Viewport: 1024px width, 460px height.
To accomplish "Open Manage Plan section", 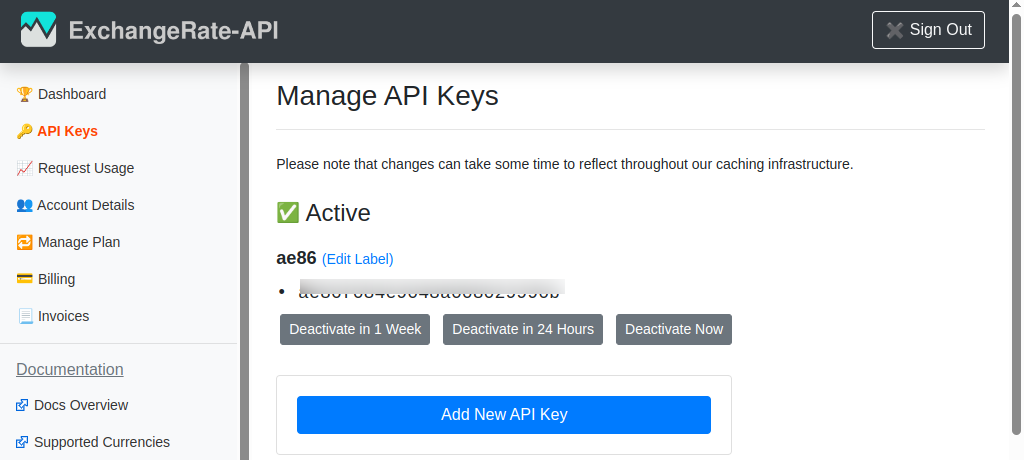I will coord(79,242).
